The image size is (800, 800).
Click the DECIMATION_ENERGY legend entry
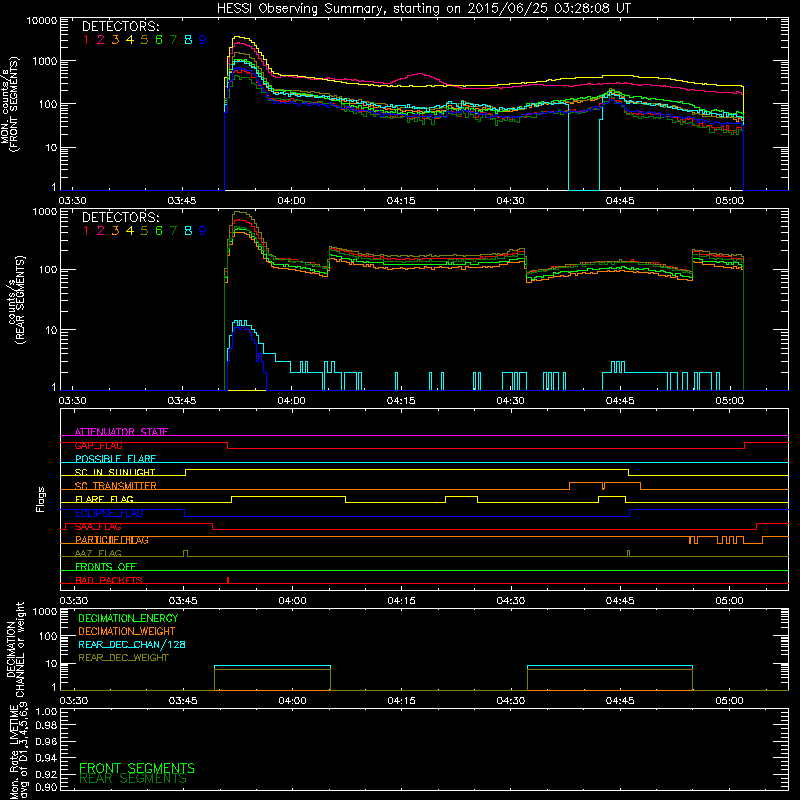click(128, 618)
